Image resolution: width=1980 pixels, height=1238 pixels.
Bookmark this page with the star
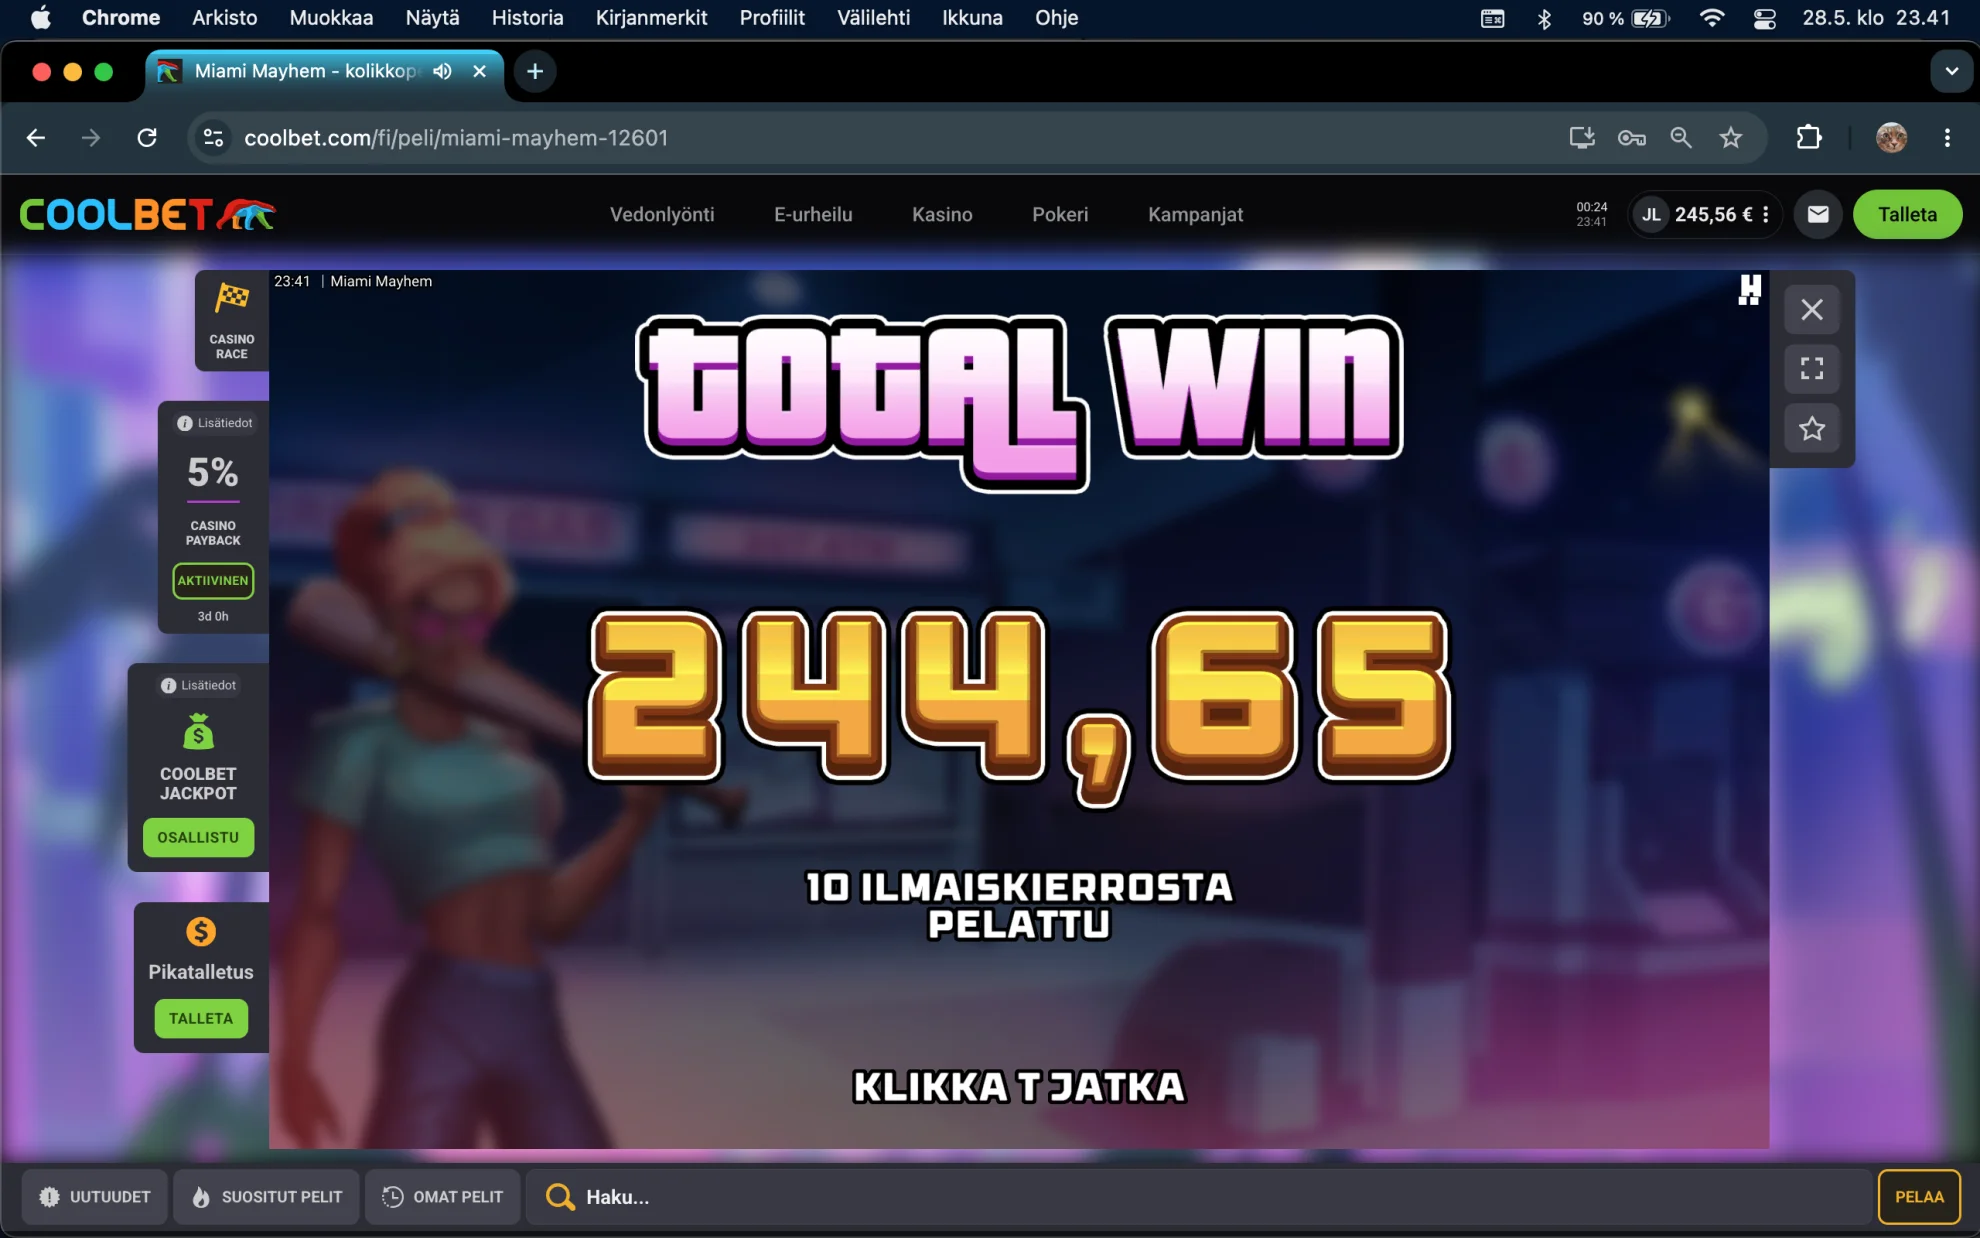pyautogui.click(x=1731, y=138)
